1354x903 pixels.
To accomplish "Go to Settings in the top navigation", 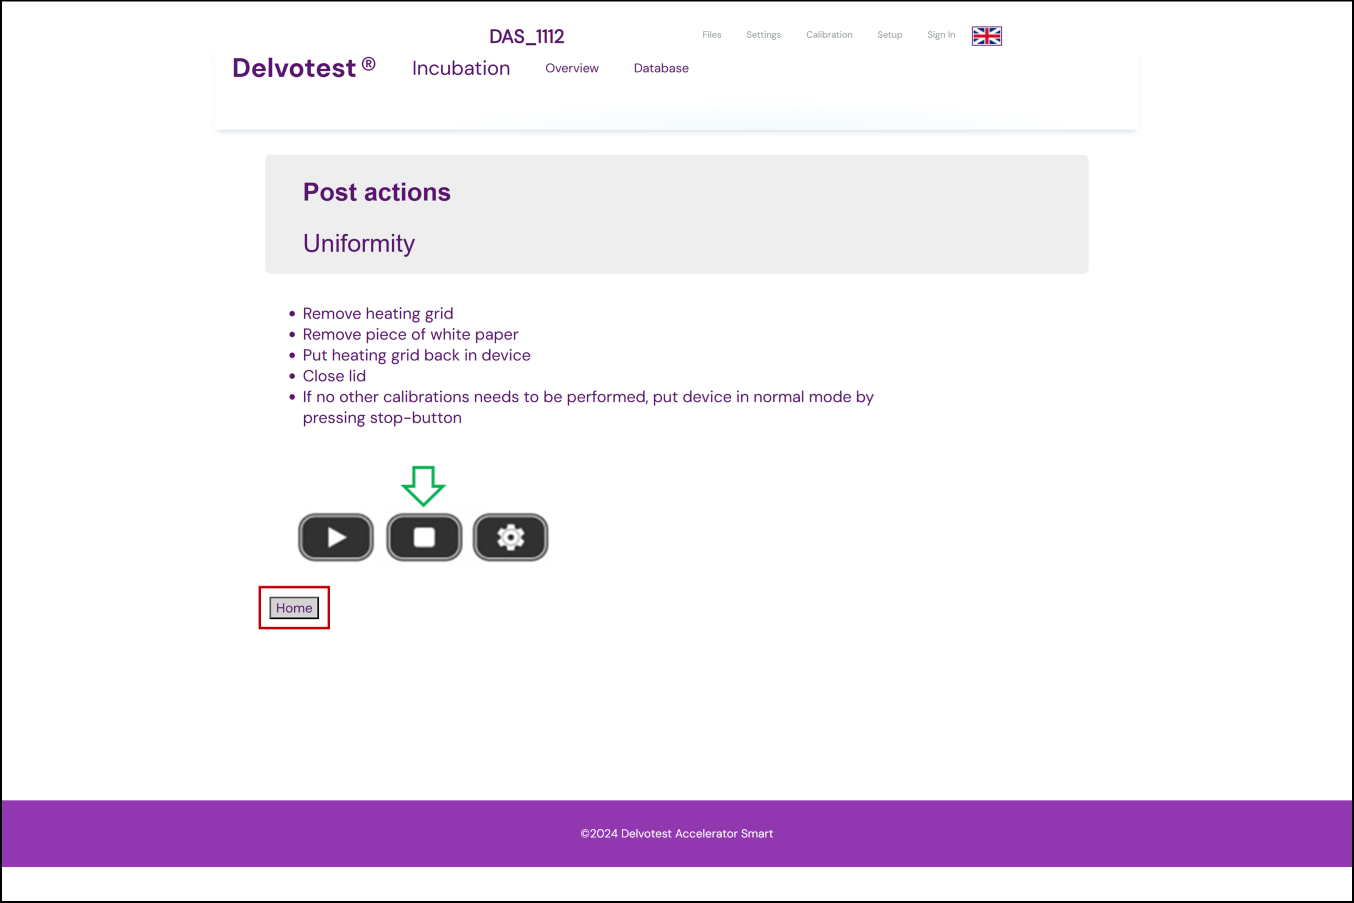I will pyautogui.click(x=763, y=35).
